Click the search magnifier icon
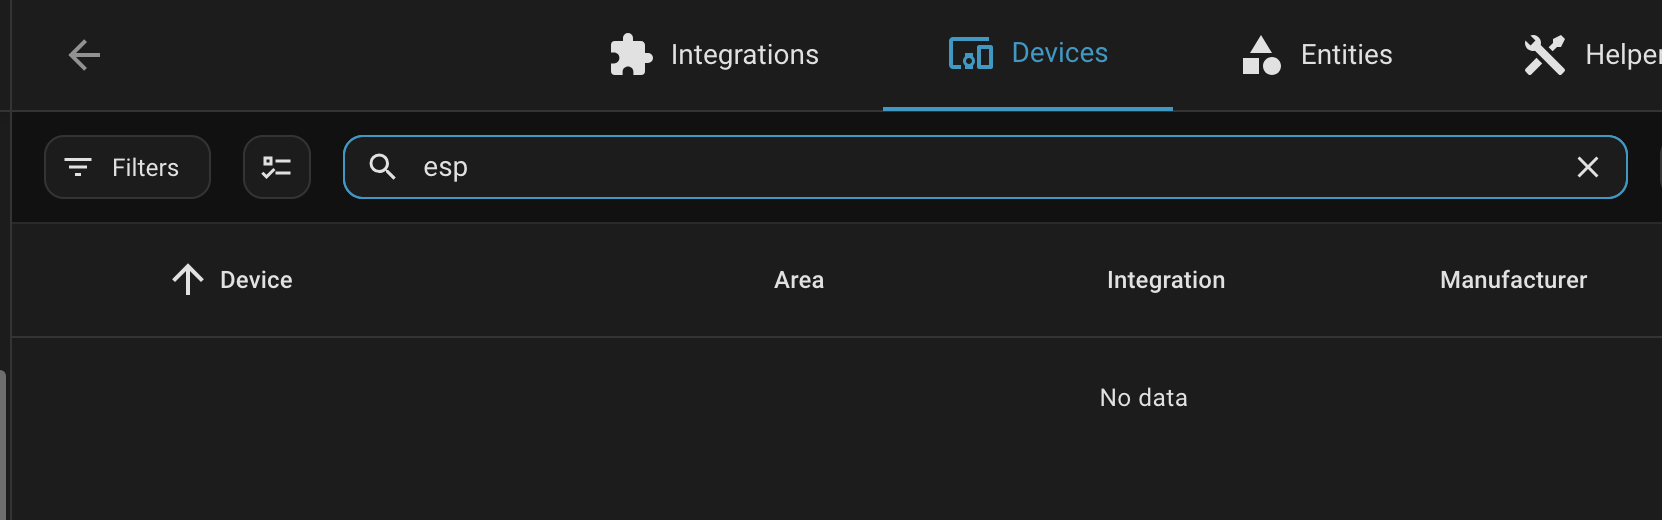 (383, 167)
